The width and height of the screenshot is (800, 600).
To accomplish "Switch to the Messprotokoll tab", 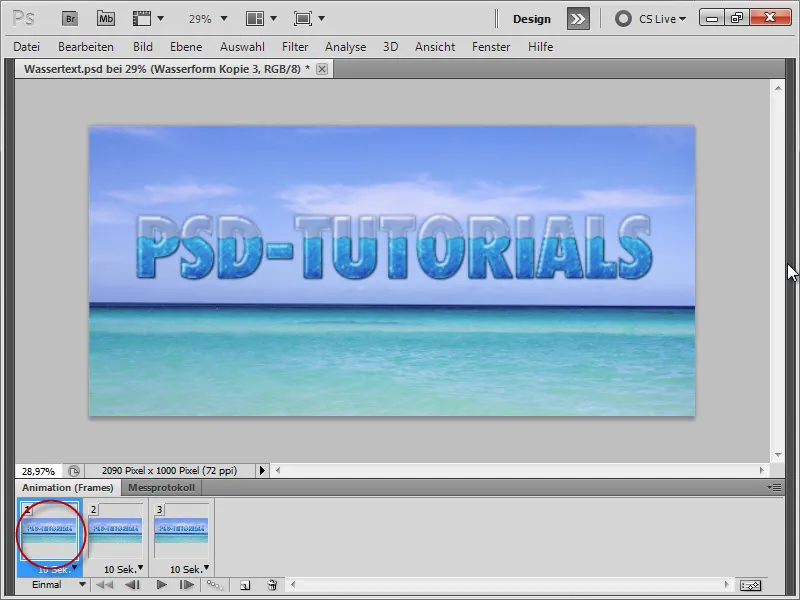I will (161, 488).
